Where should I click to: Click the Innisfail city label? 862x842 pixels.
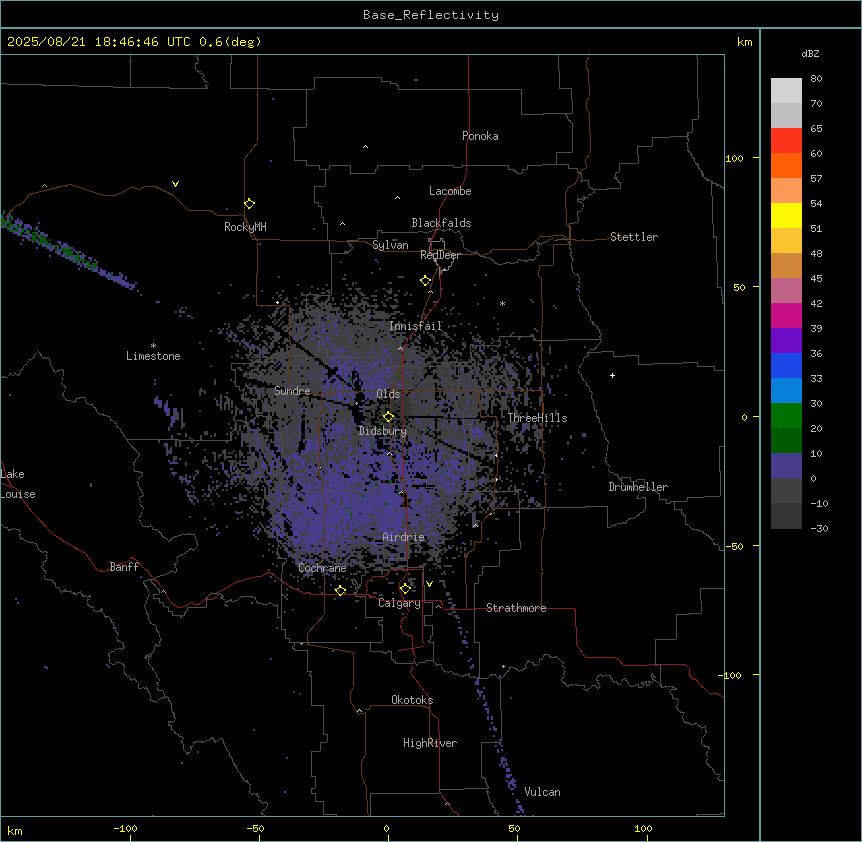tap(415, 326)
